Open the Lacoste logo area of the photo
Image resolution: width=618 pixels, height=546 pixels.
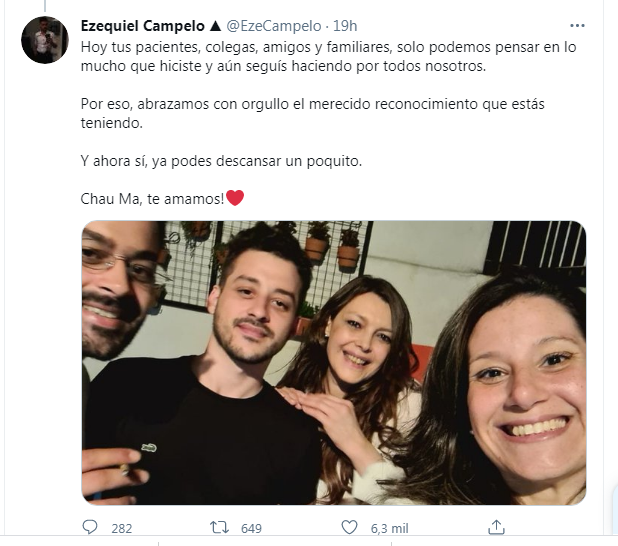coord(149,447)
